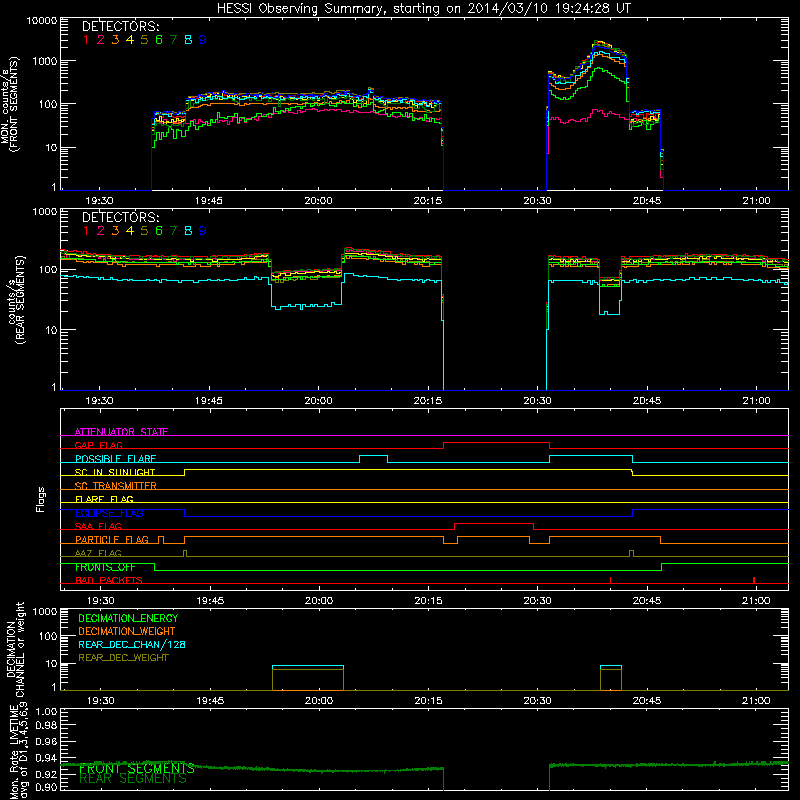Click the short POSSIBLE FLARE pulse near 20:07
This screenshot has height=800, width=800.
[373, 456]
